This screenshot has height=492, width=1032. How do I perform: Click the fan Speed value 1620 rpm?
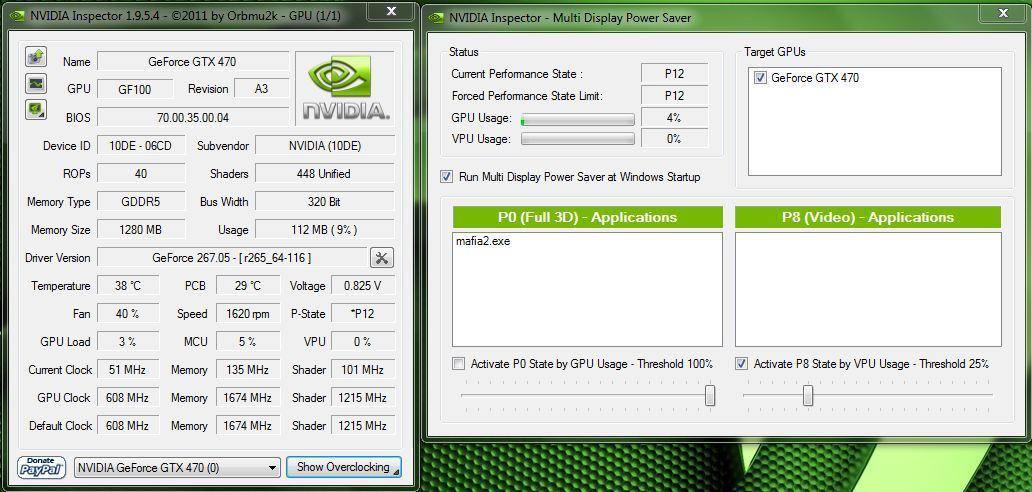point(248,314)
